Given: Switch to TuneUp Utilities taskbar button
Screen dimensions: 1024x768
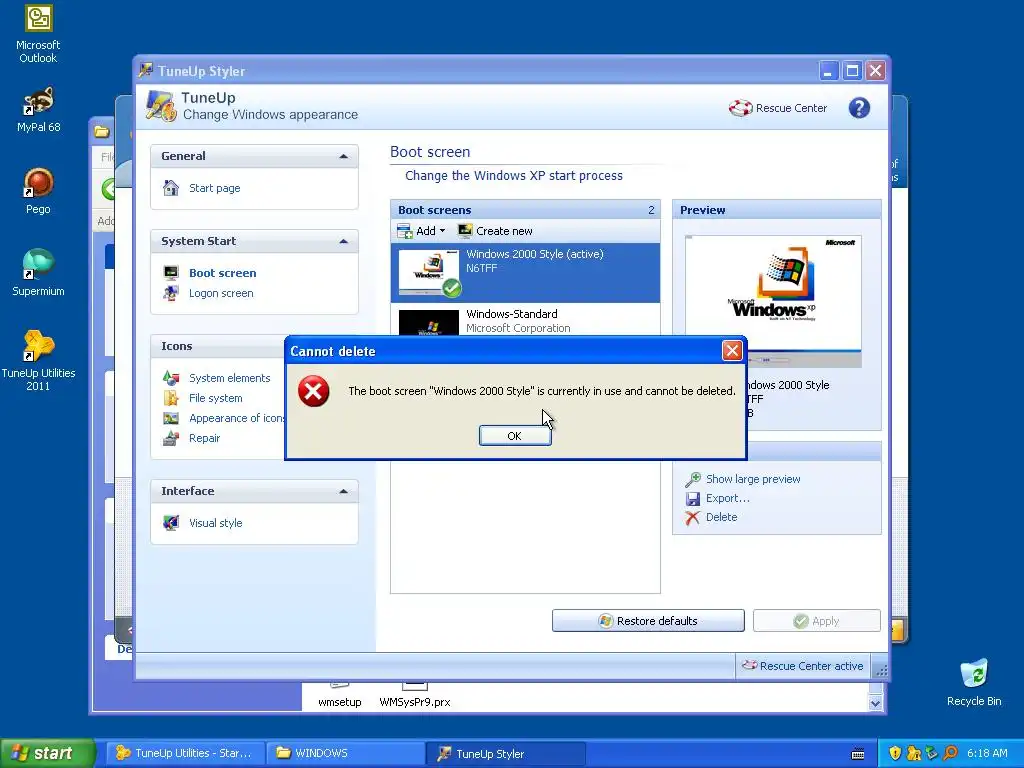Looking at the screenshot, I should click(x=185, y=753).
